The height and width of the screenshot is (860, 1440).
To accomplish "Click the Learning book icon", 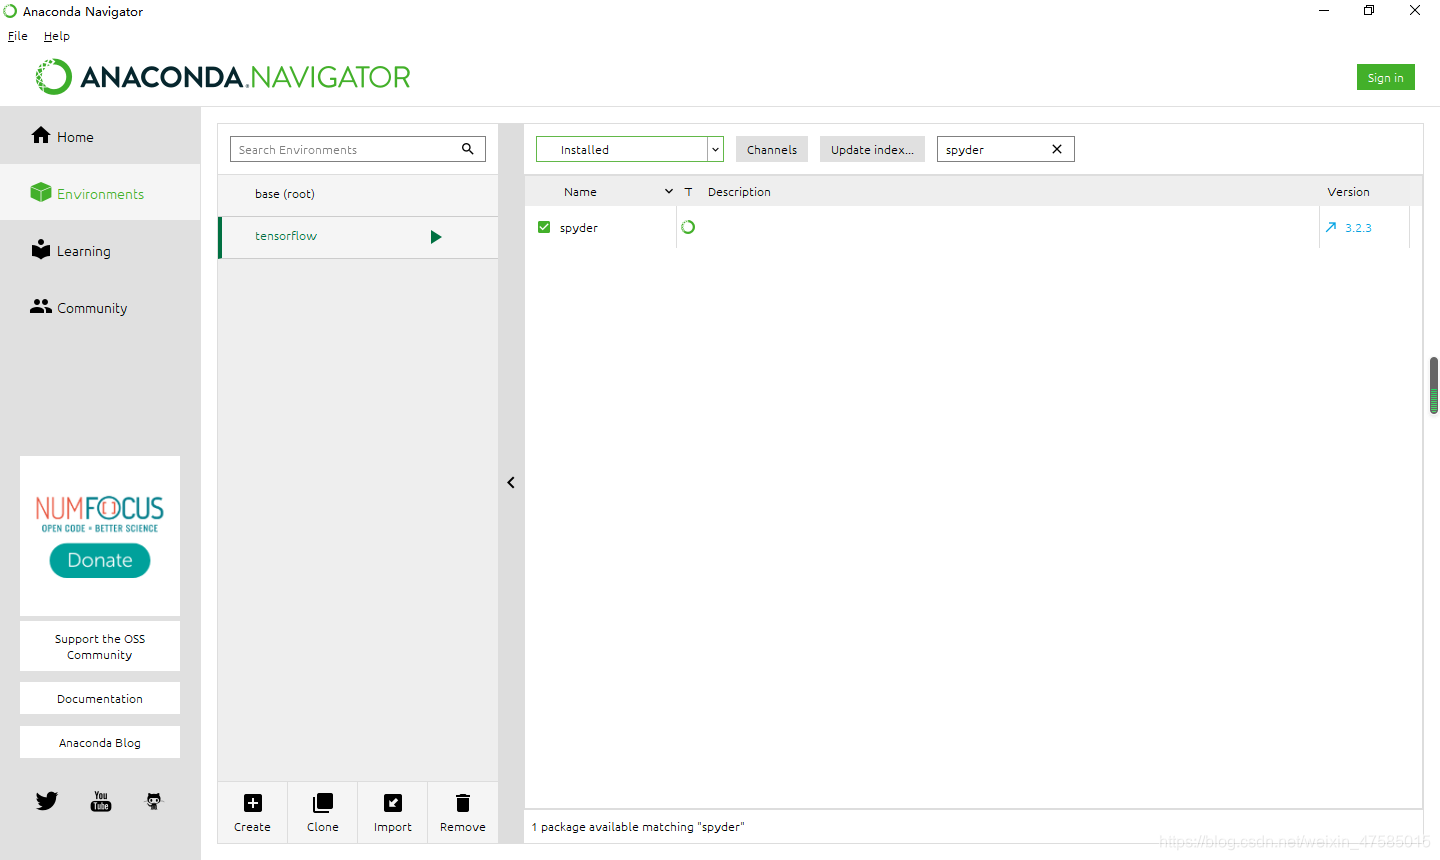I will (x=41, y=249).
